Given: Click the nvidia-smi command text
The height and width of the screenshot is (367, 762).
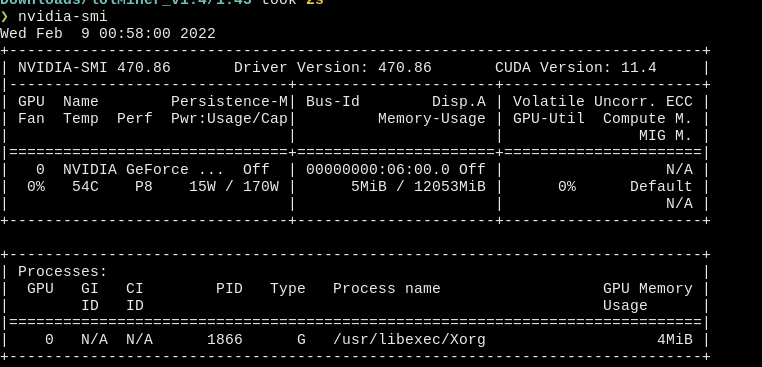Looking at the screenshot, I should pyautogui.click(x=63, y=17).
